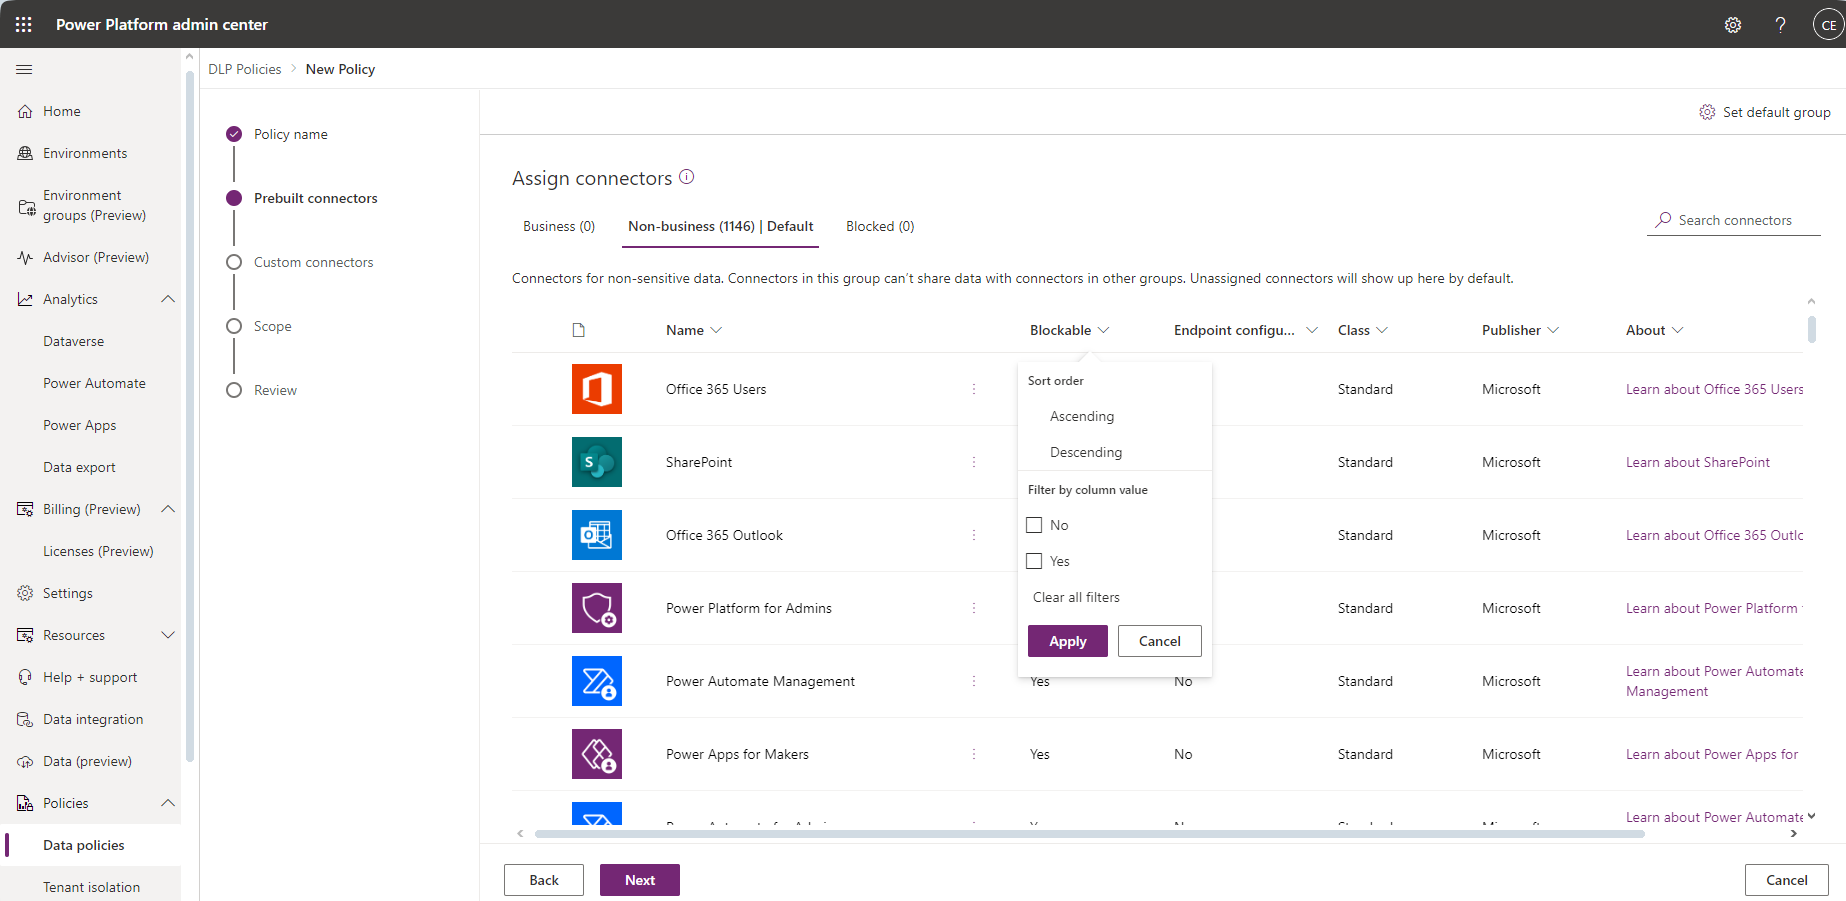The height and width of the screenshot is (901, 1846).
Task: Click the Power Apps for Makers connector icon
Action: point(596,754)
